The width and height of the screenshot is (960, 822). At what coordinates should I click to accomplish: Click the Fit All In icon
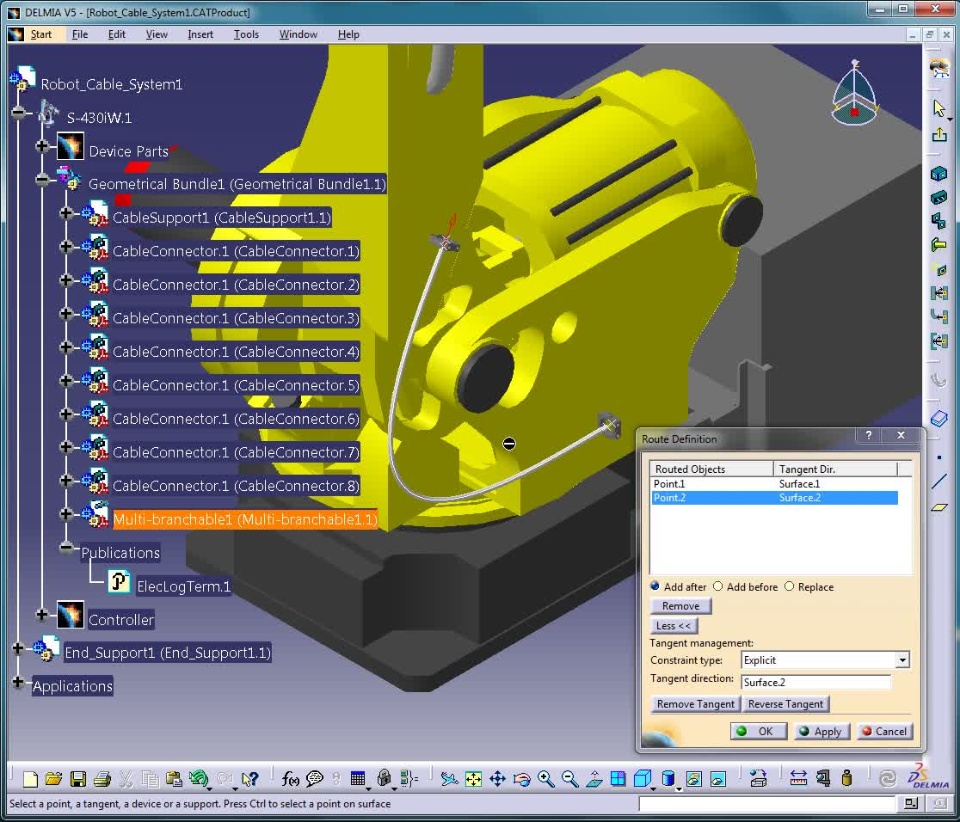(x=473, y=779)
